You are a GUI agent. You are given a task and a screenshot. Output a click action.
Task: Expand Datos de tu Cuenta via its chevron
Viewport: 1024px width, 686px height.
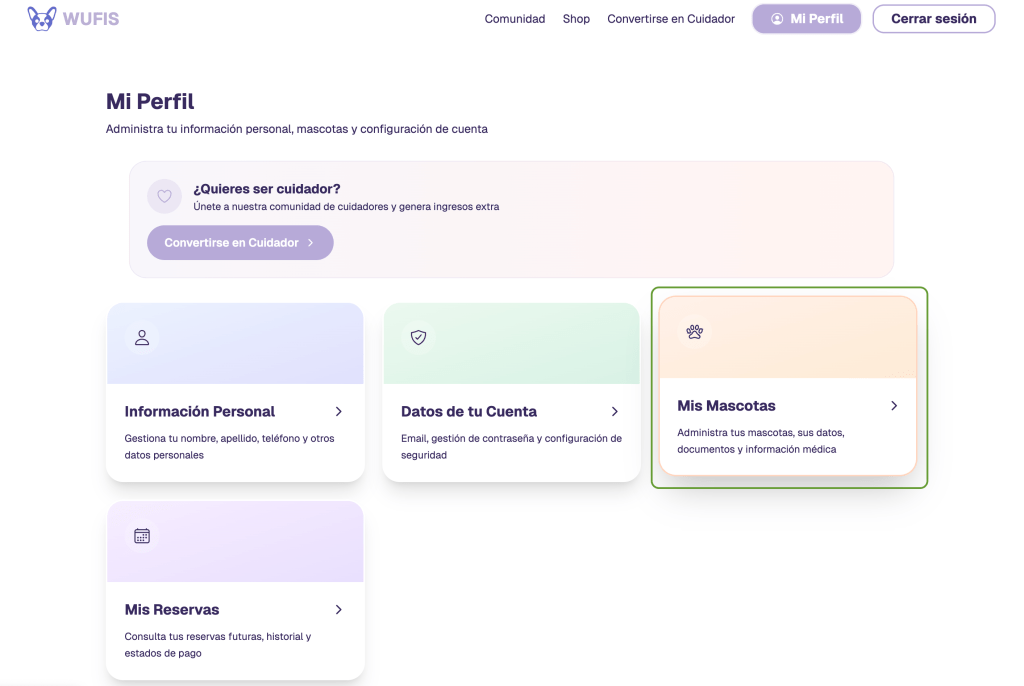pyautogui.click(x=615, y=411)
